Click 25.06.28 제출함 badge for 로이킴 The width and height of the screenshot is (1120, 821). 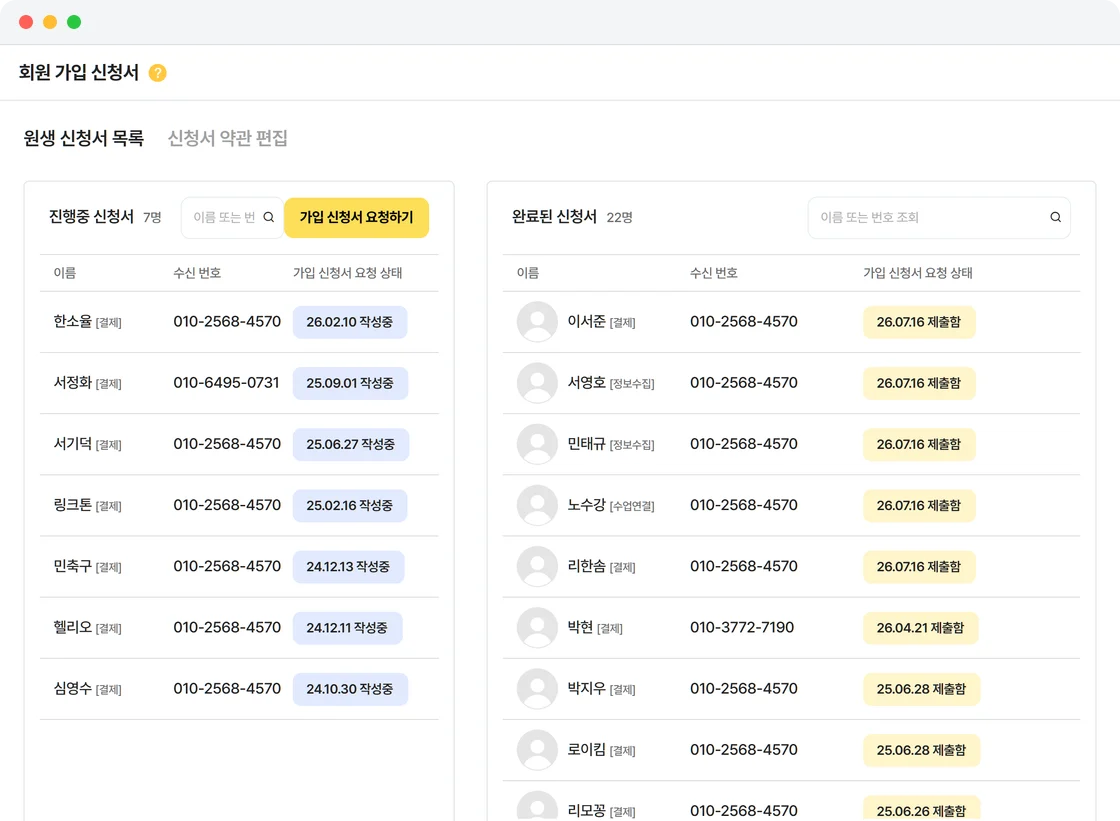click(921, 750)
